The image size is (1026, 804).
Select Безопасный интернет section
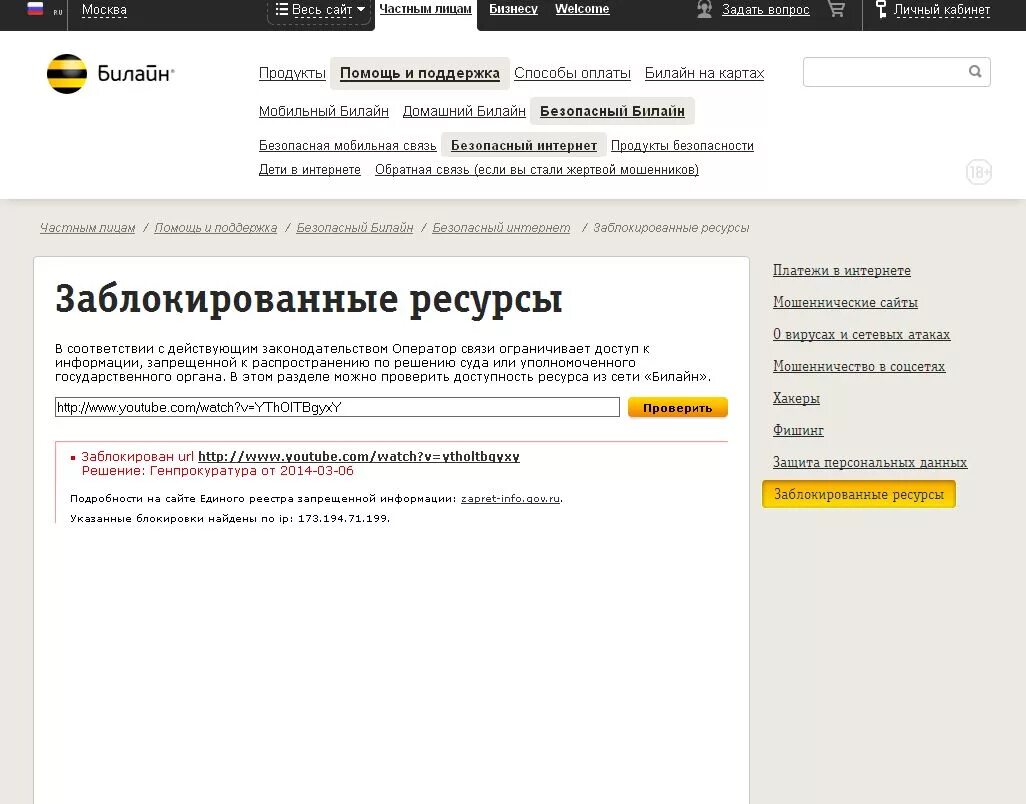point(524,145)
